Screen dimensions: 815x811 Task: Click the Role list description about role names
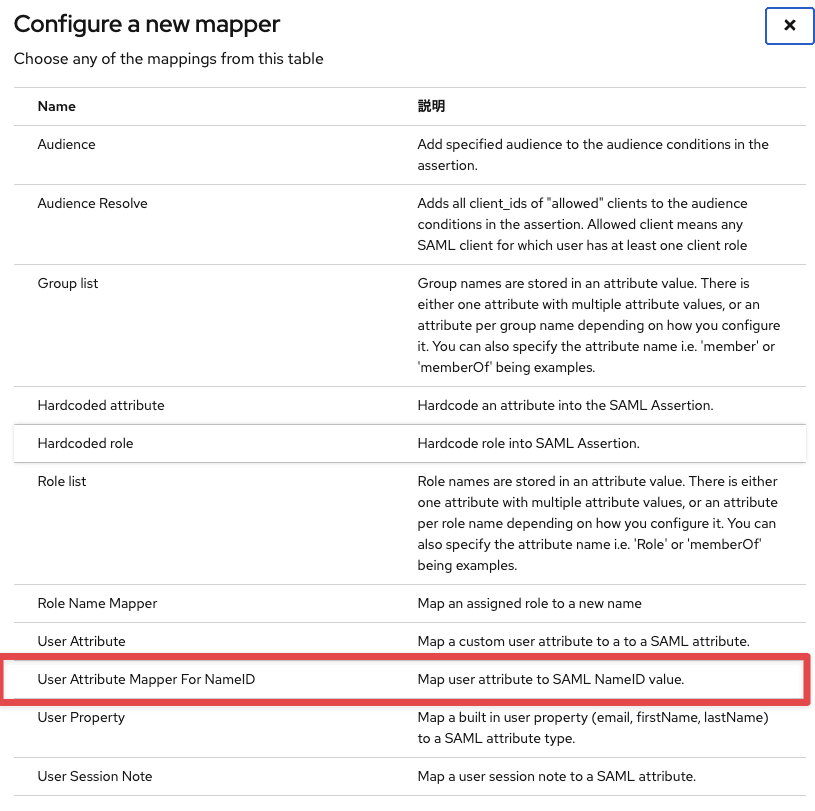[599, 523]
